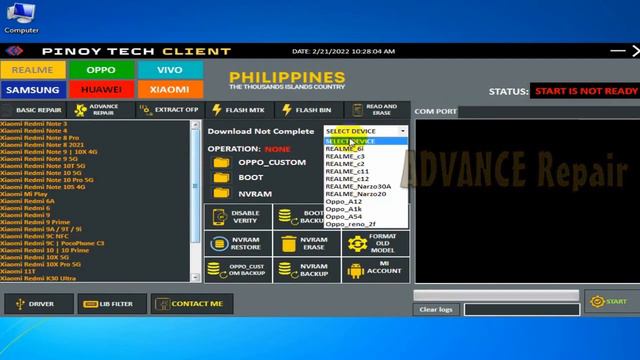Click the LIB Filter button

point(112,304)
